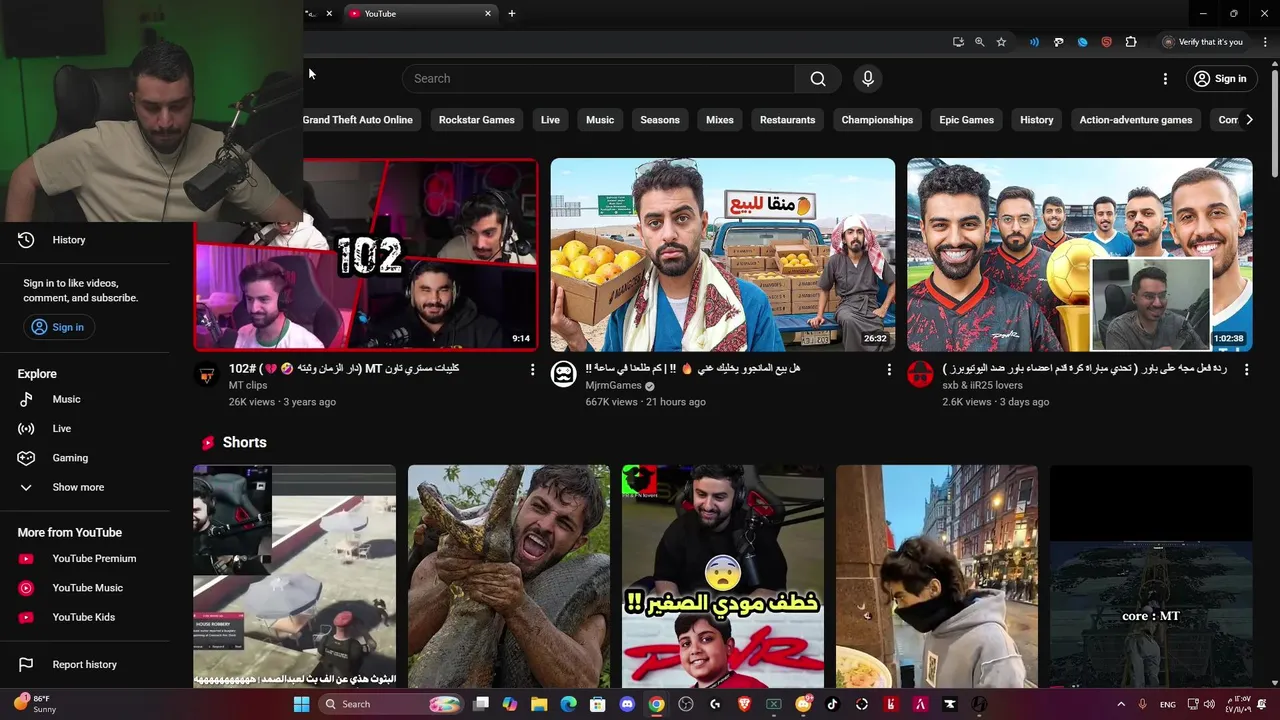Open options menu for the MT clips video

tap(532, 370)
